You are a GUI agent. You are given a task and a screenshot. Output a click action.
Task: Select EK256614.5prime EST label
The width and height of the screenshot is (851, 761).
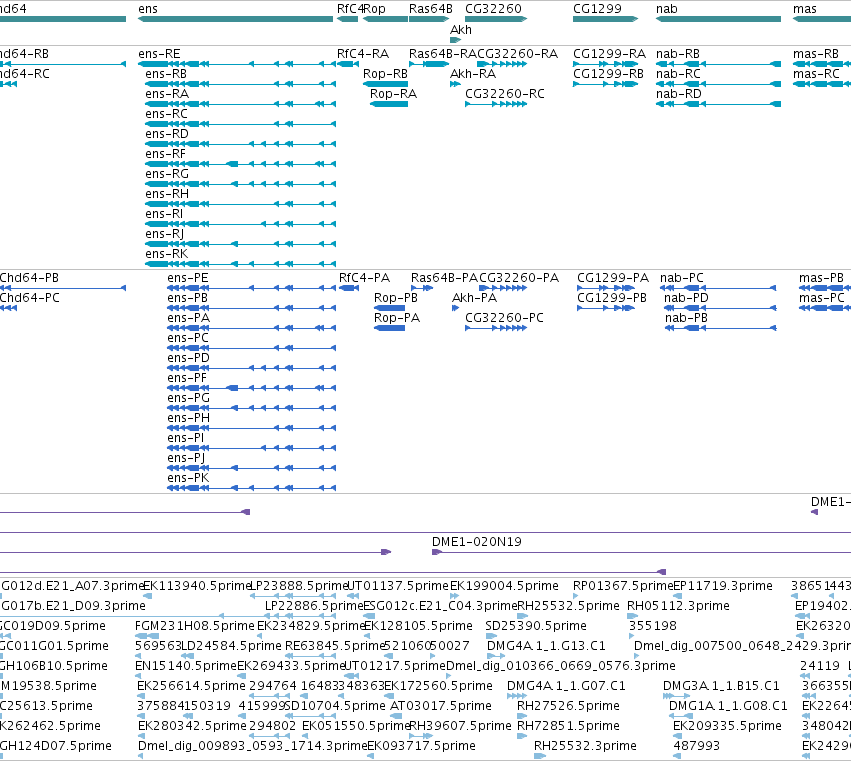pyautogui.click(x=191, y=686)
